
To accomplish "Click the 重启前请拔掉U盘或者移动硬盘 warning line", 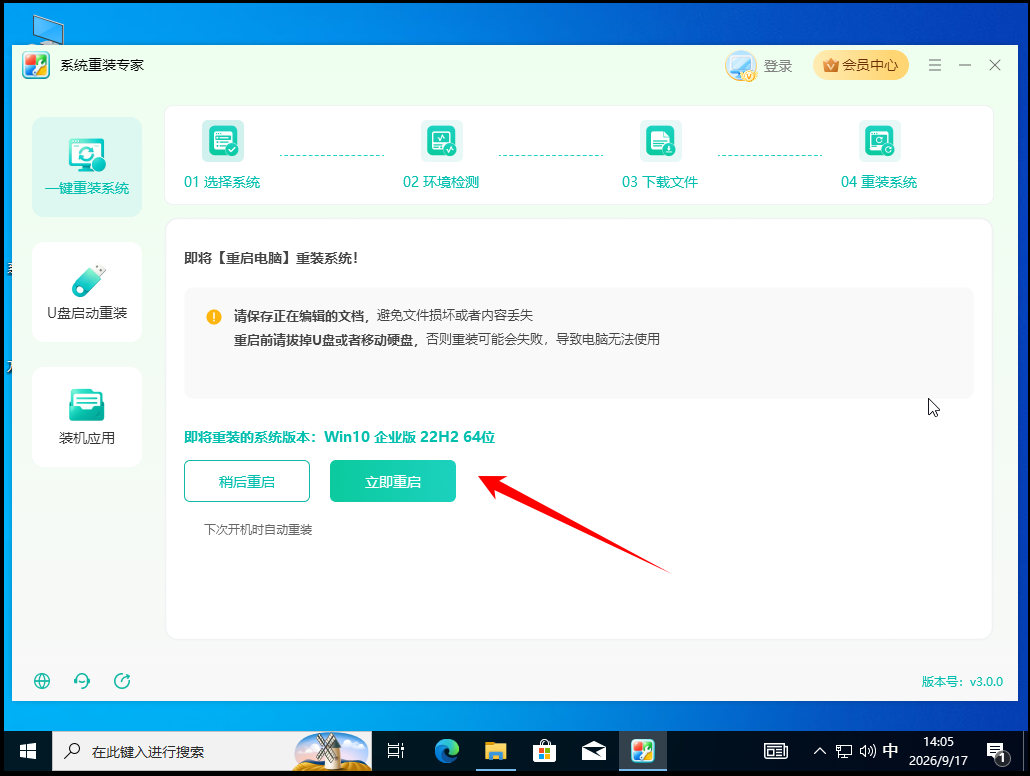I will pos(447,340).
